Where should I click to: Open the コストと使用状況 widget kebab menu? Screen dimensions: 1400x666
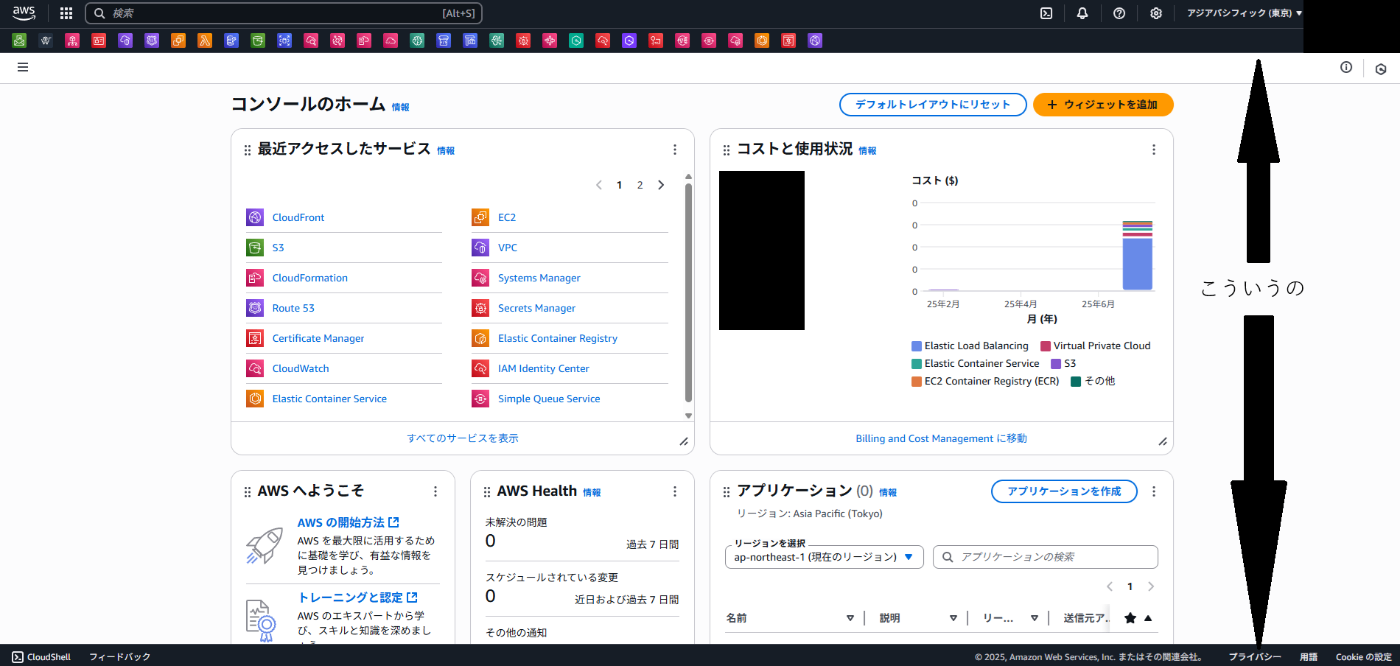(1154, 149)
